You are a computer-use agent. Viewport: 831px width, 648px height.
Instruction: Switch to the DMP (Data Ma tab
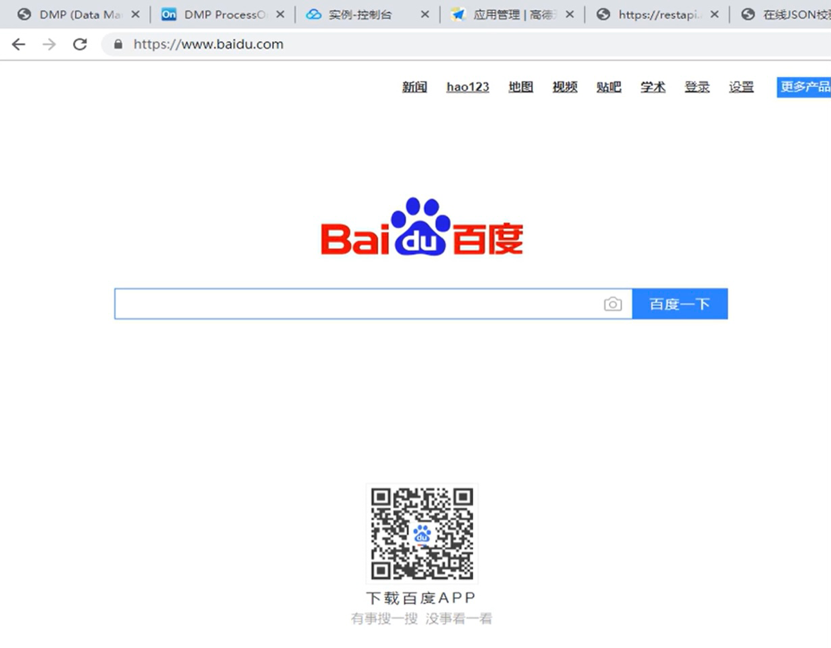click(x=79, y=15)
